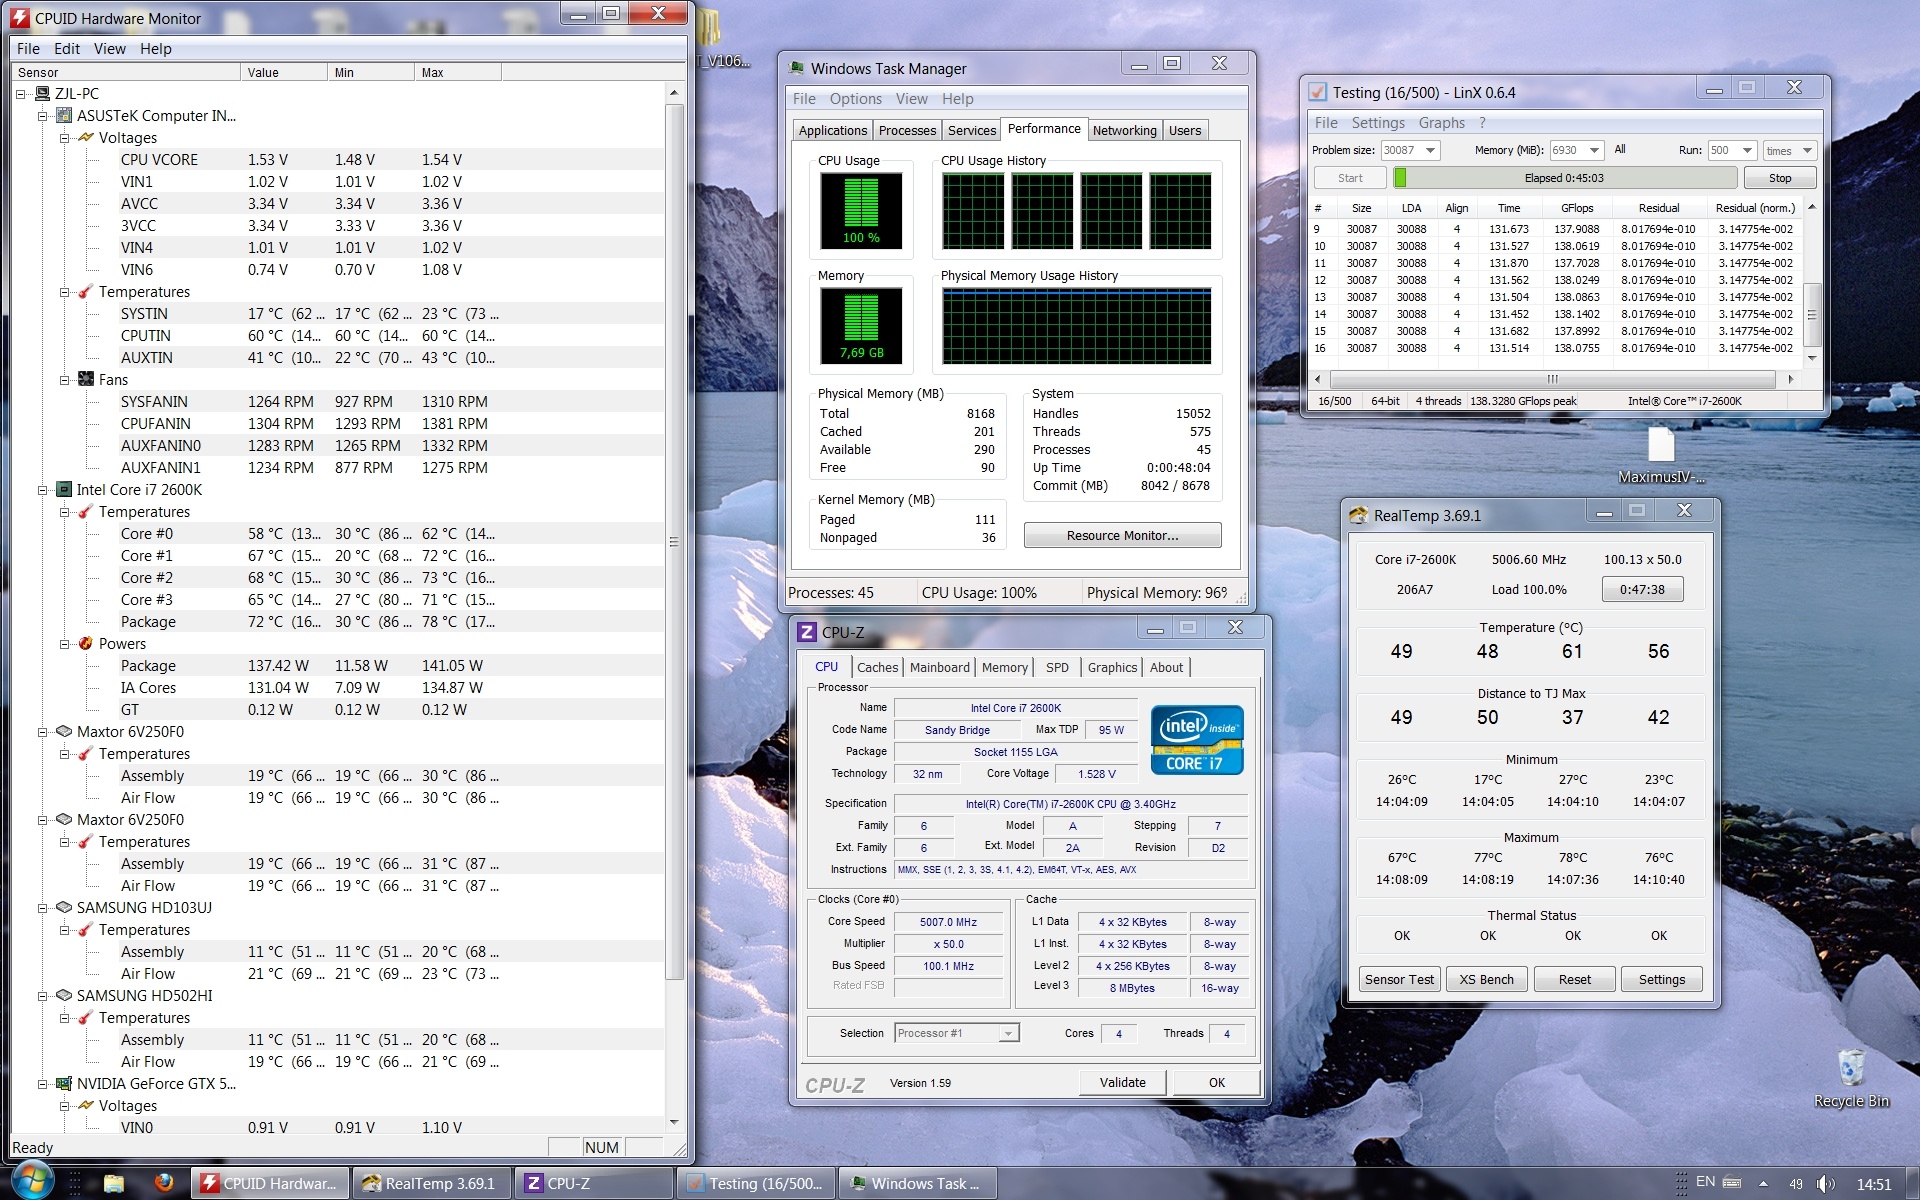This screenshot has width=1920, height=1200.
Task: Click the Resource Monitor button
Action: (x=1122, y=536)
